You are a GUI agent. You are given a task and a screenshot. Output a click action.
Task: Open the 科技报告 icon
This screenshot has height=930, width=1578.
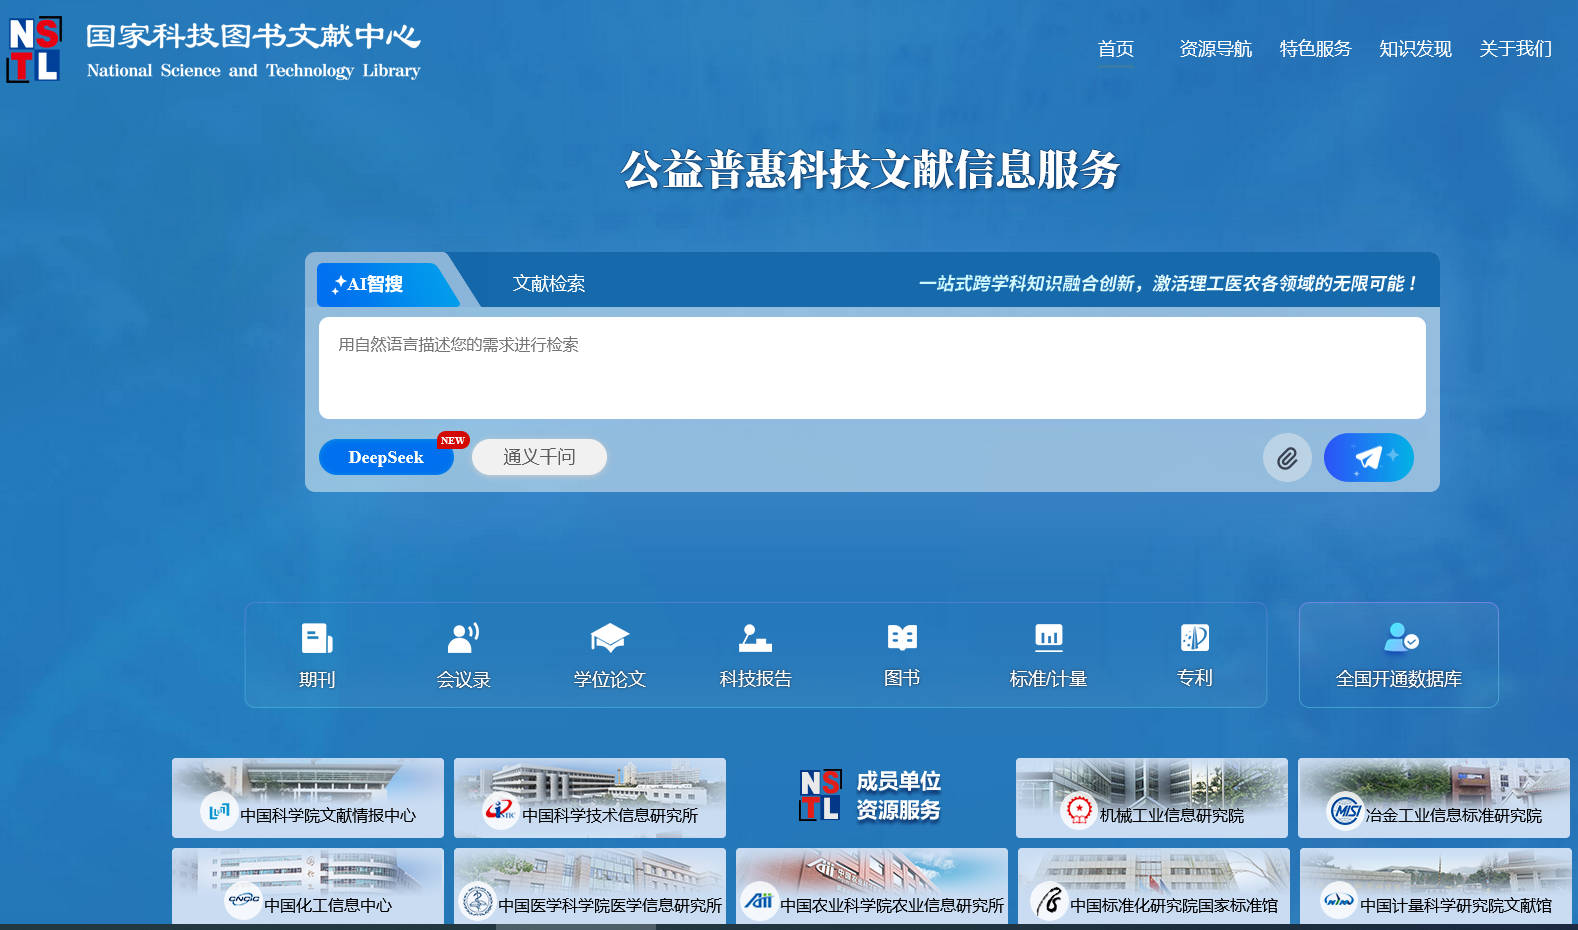pos(755,638)
